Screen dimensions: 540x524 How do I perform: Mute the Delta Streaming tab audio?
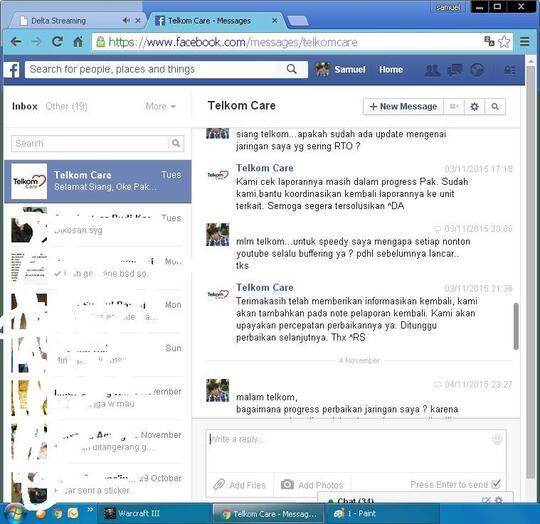tap(126, 21)
